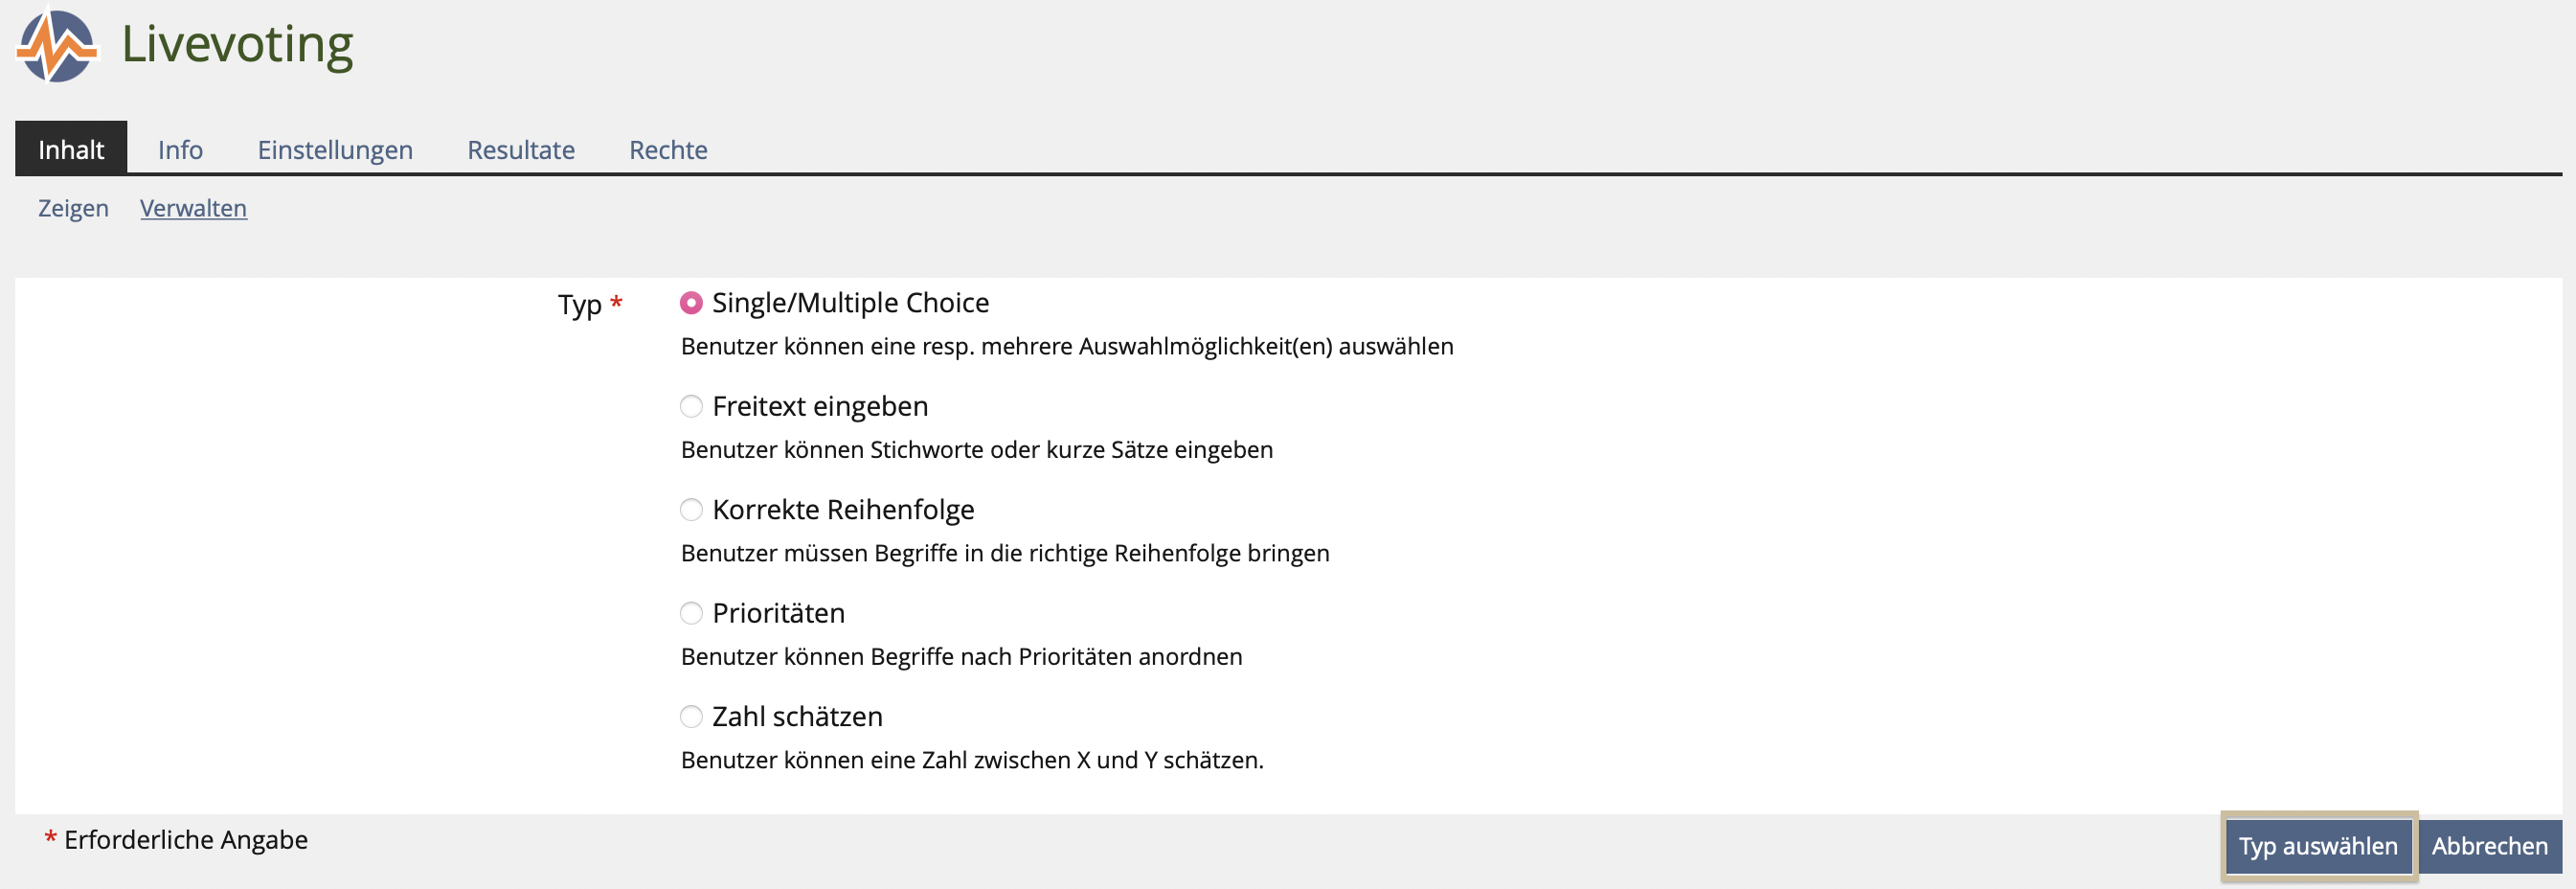This screenshot has width=2576, height=889.
Task: Click the Abbrechen button
Action: pyautogui.click(x=2489, y=846)
